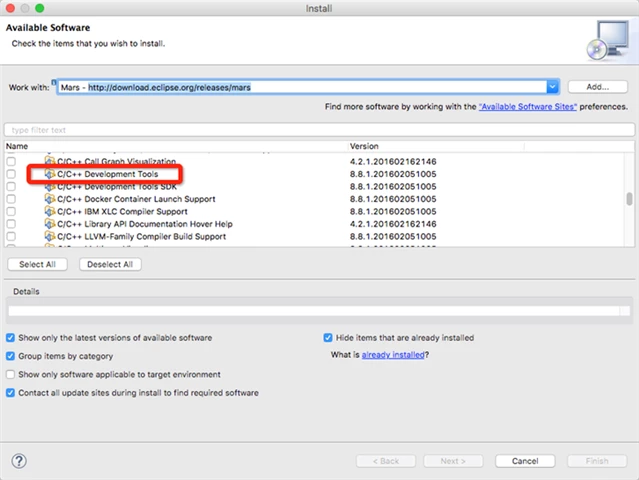
Task: Click the C/C++ Library API Documentation Hover Help icon
Action: pos(50,224)
